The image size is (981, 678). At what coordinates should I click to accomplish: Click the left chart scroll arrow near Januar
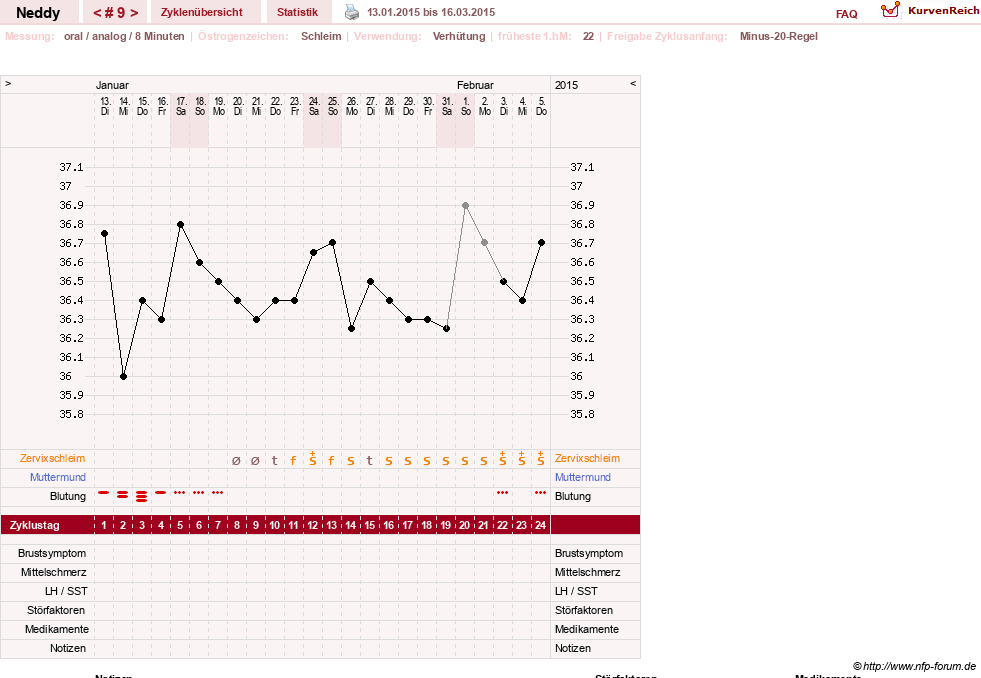point(8,83)
